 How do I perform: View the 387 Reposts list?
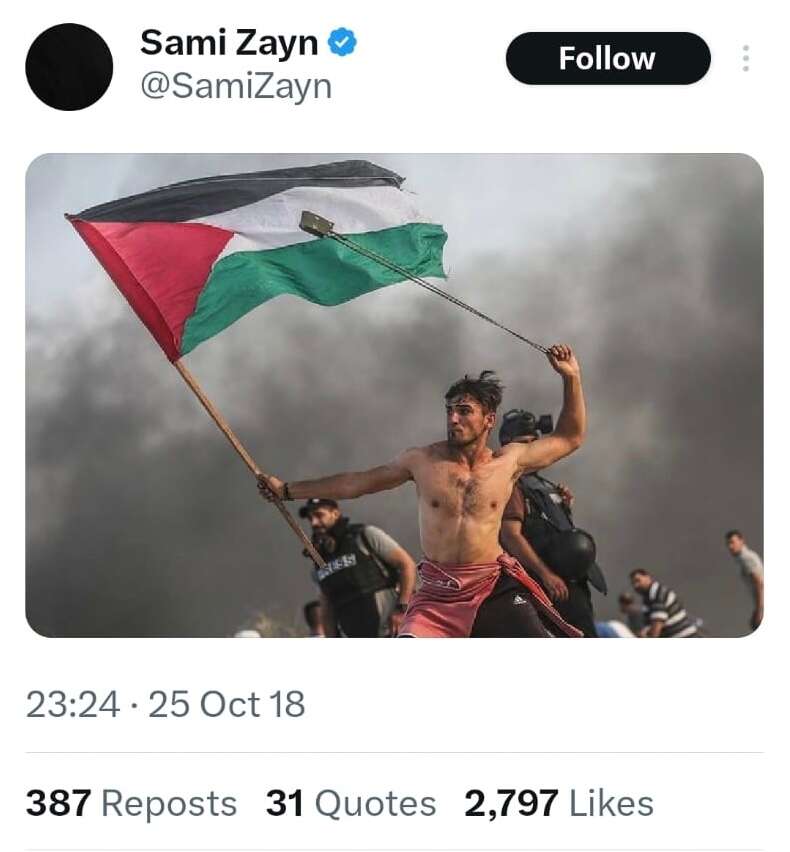pos(131,804)
